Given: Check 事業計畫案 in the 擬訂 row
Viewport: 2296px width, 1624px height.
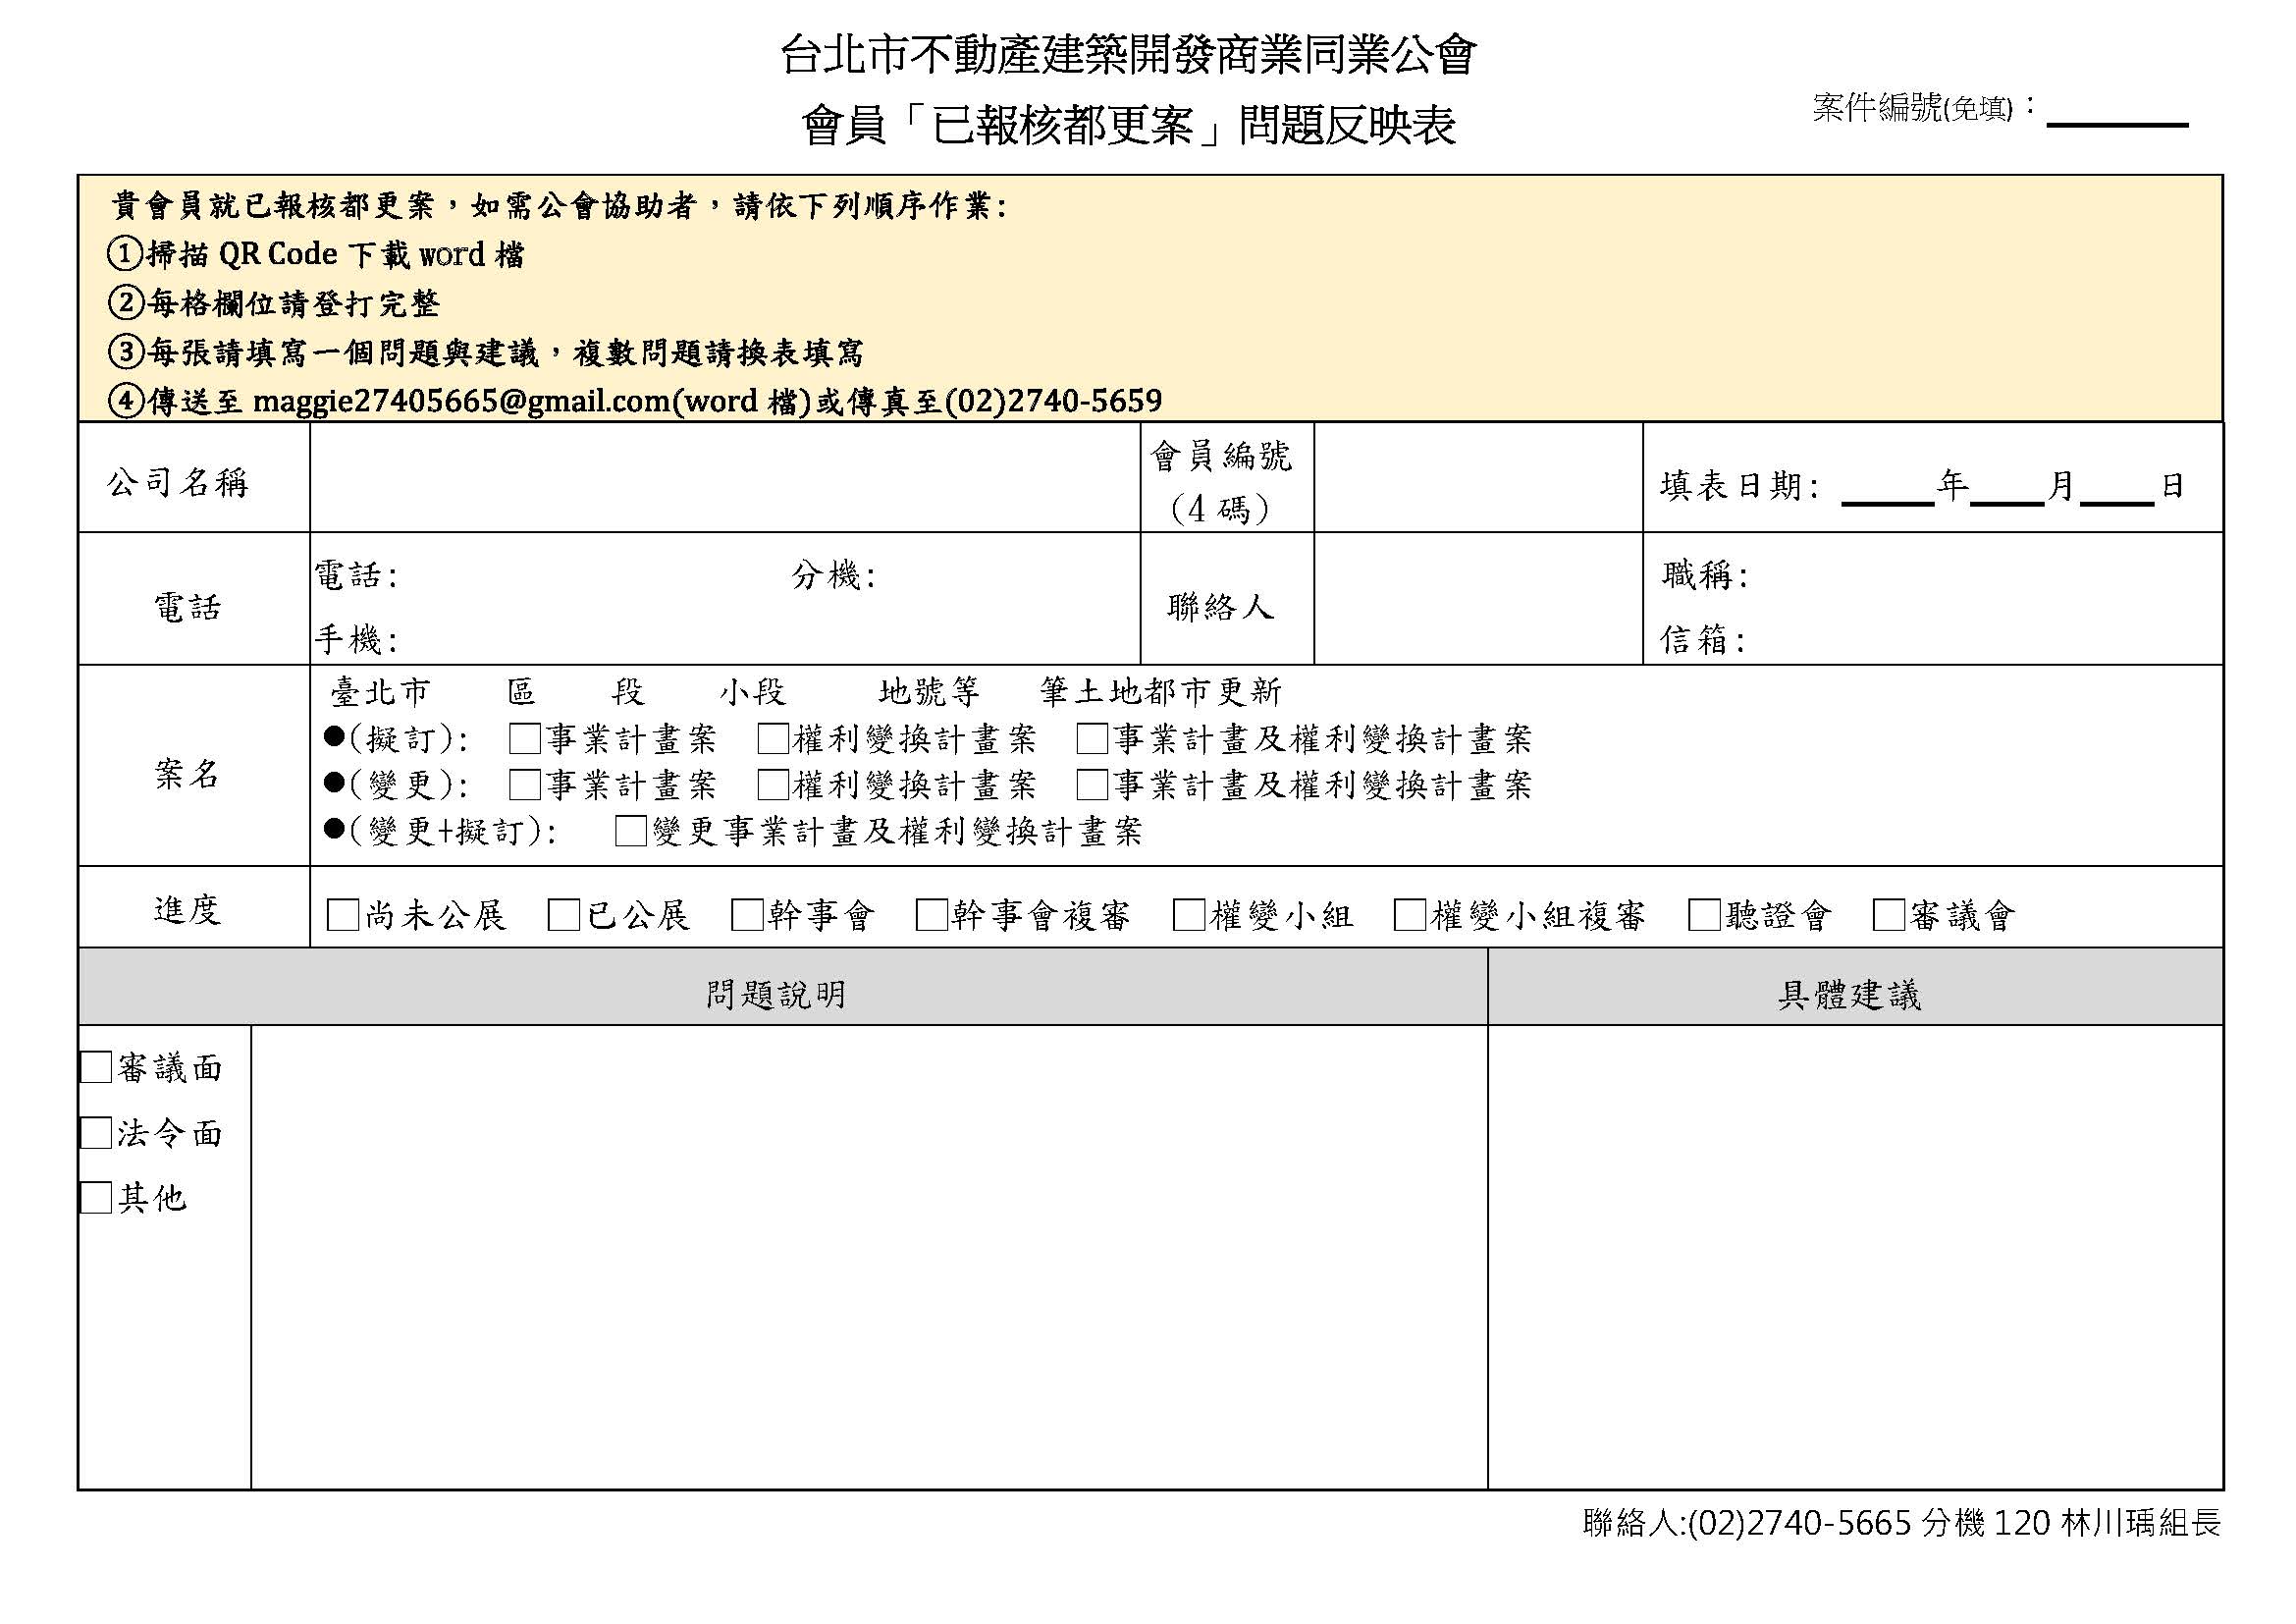Looking at the screenshot, I should [x=525, y=739].
